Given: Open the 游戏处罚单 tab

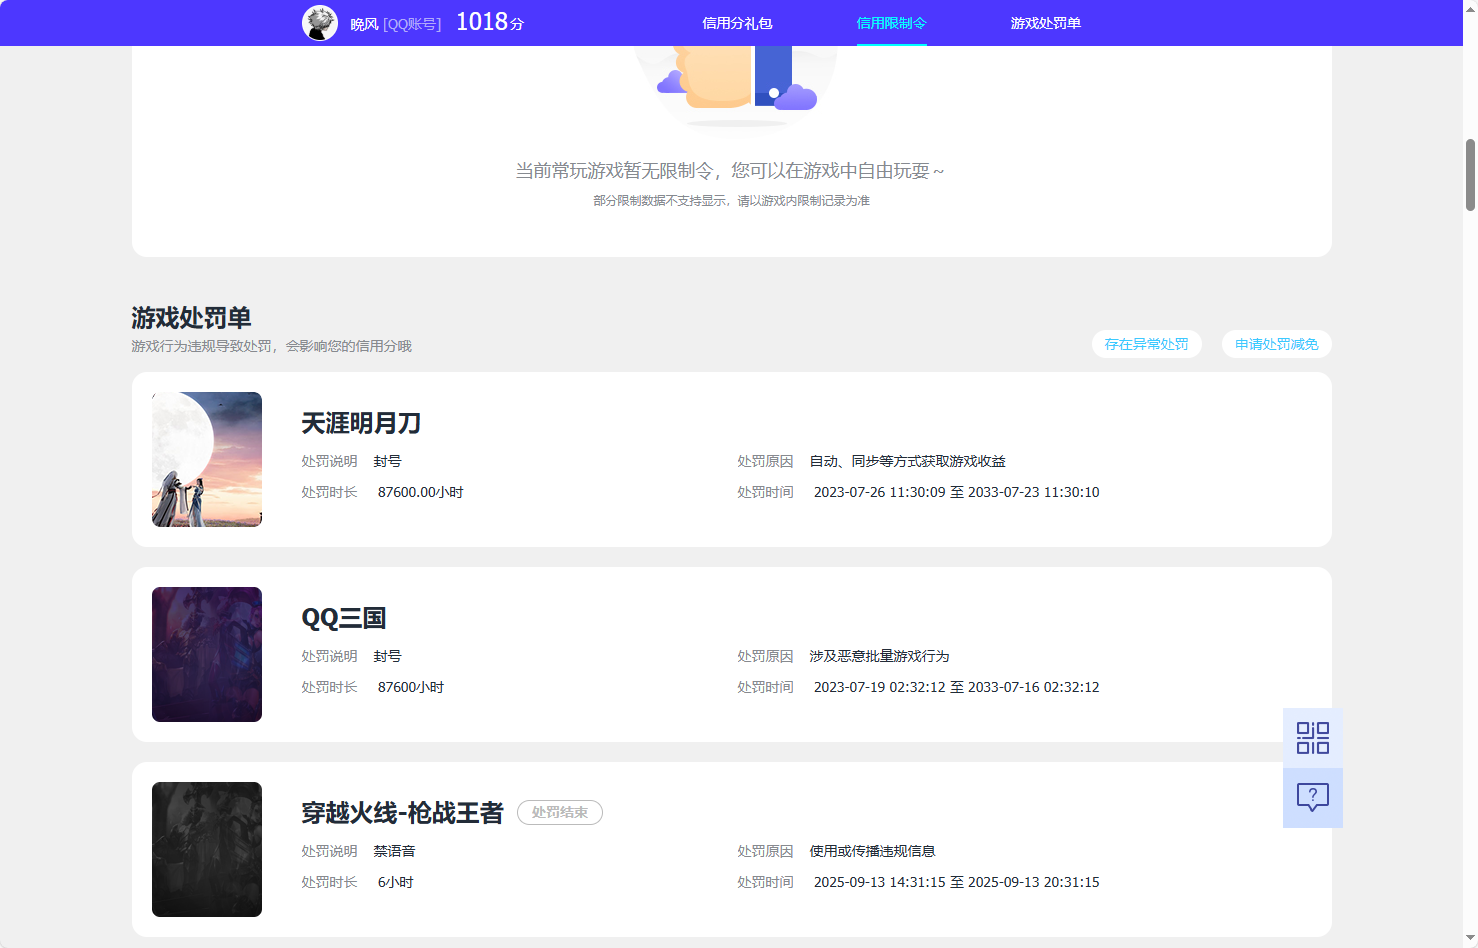Looking at the screenshot, I should coord(1045,22).
